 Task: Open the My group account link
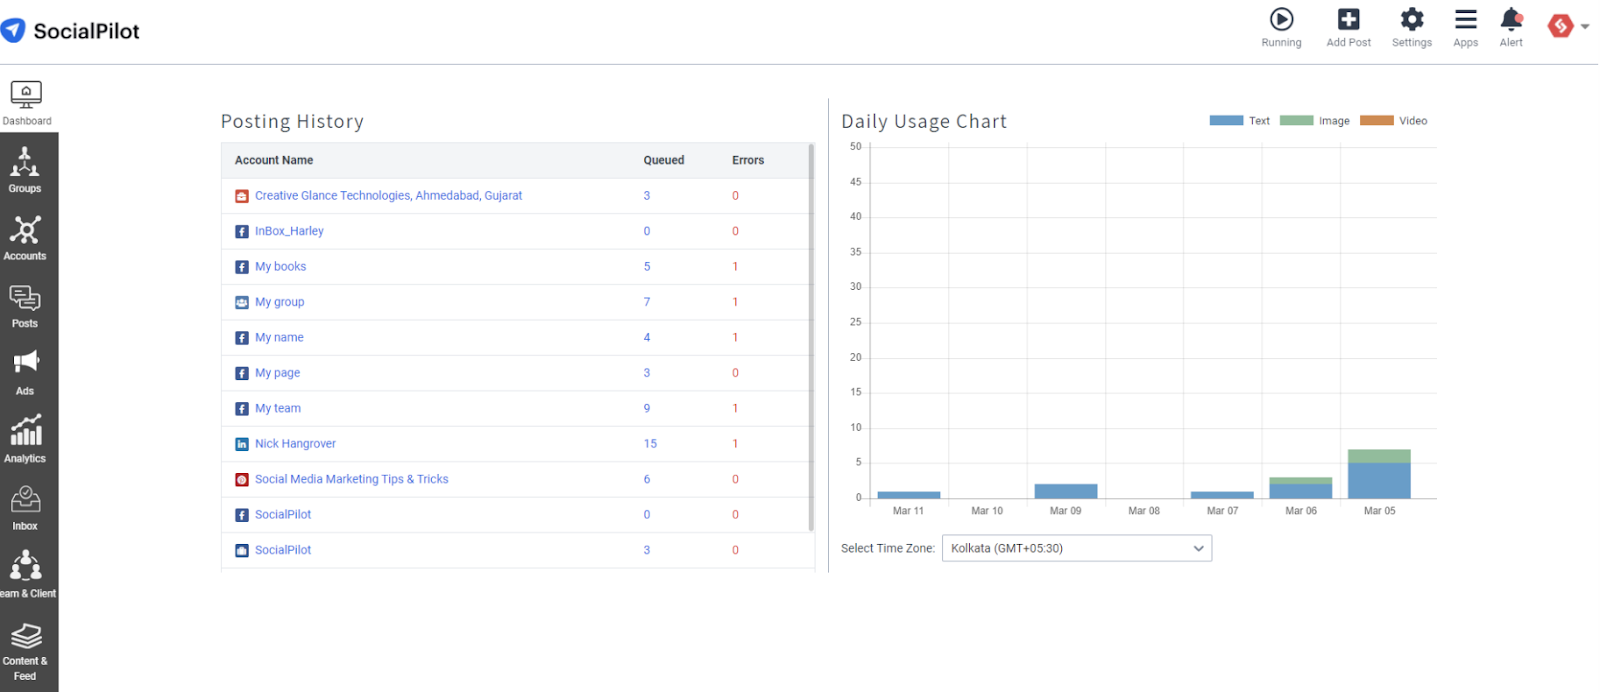coord(279,302)
